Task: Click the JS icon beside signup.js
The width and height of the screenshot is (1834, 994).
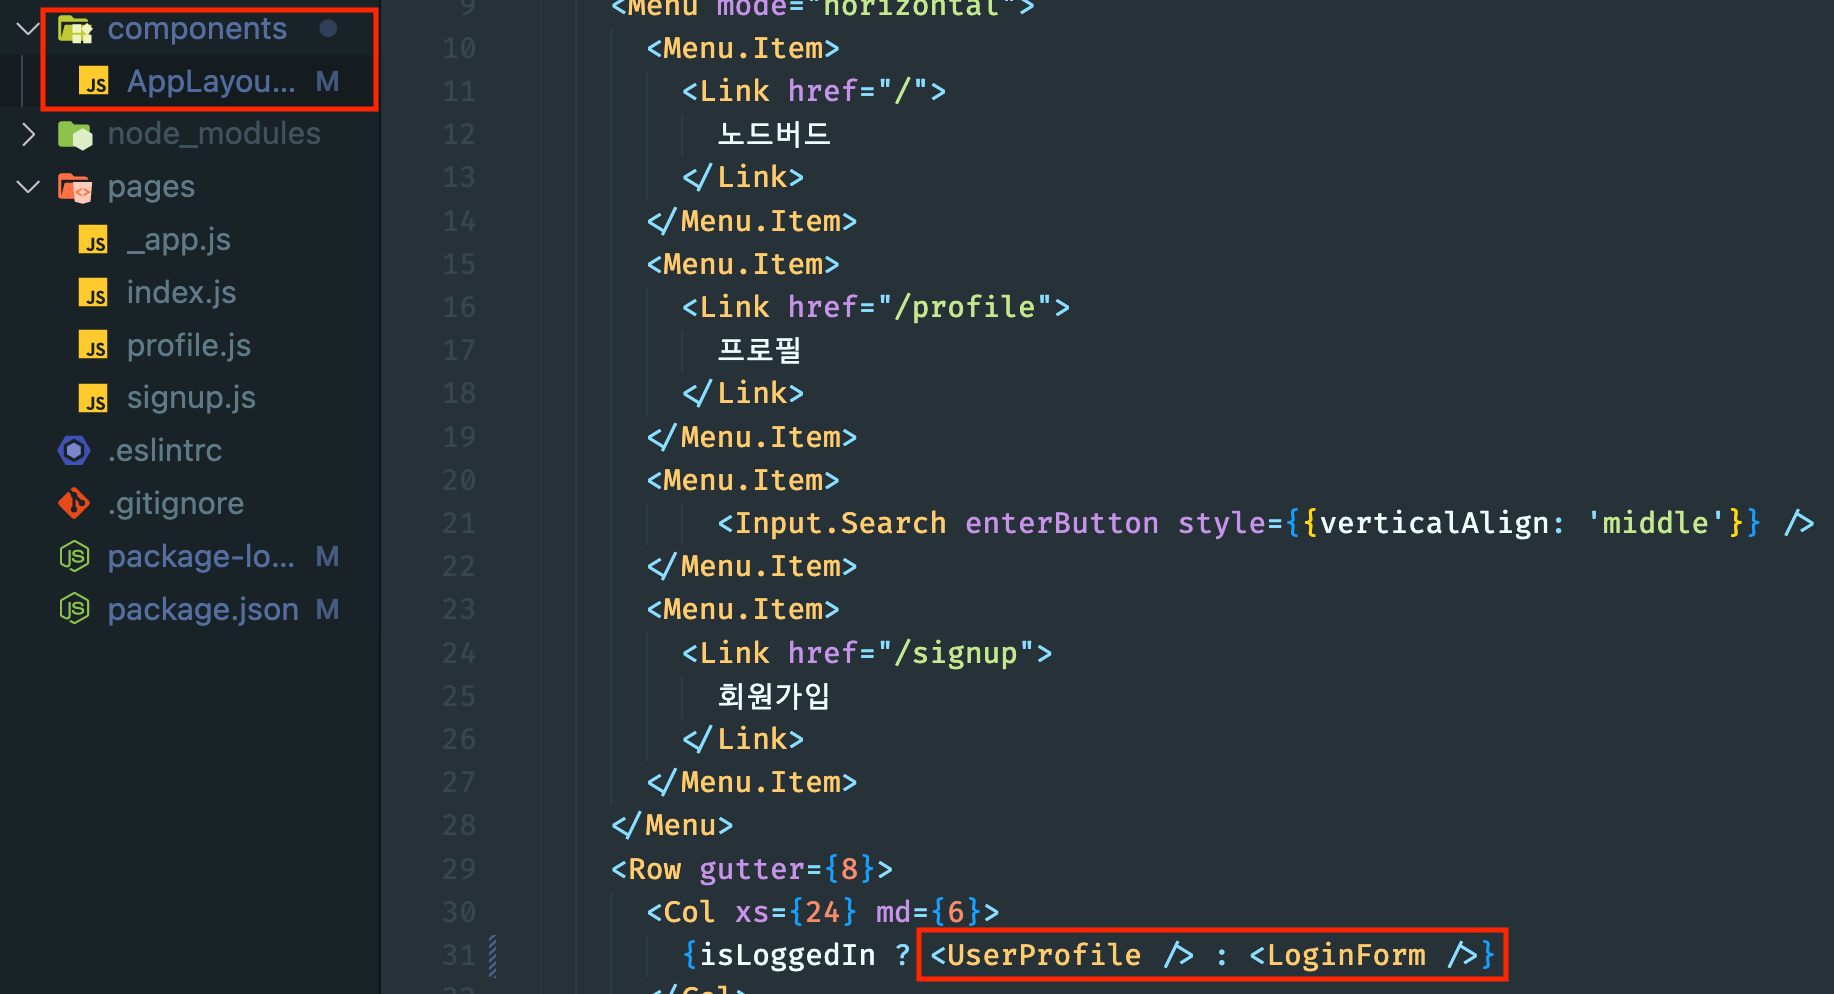Action: pyautogui.click(x=94, y=399)
